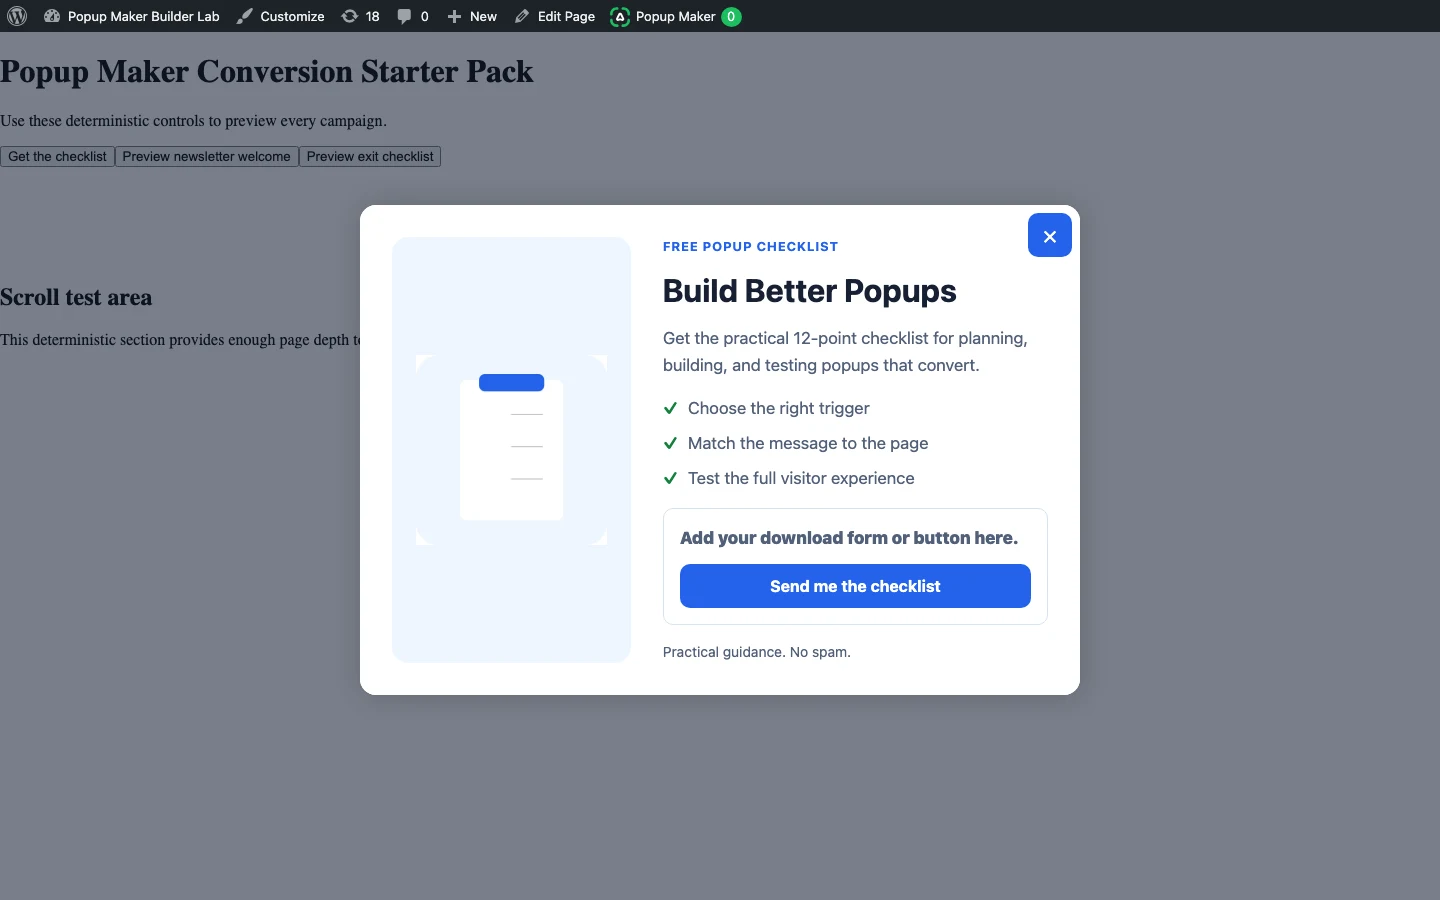
Task: Open the comments bubble showing 0
Action: (x=413, y=16)
